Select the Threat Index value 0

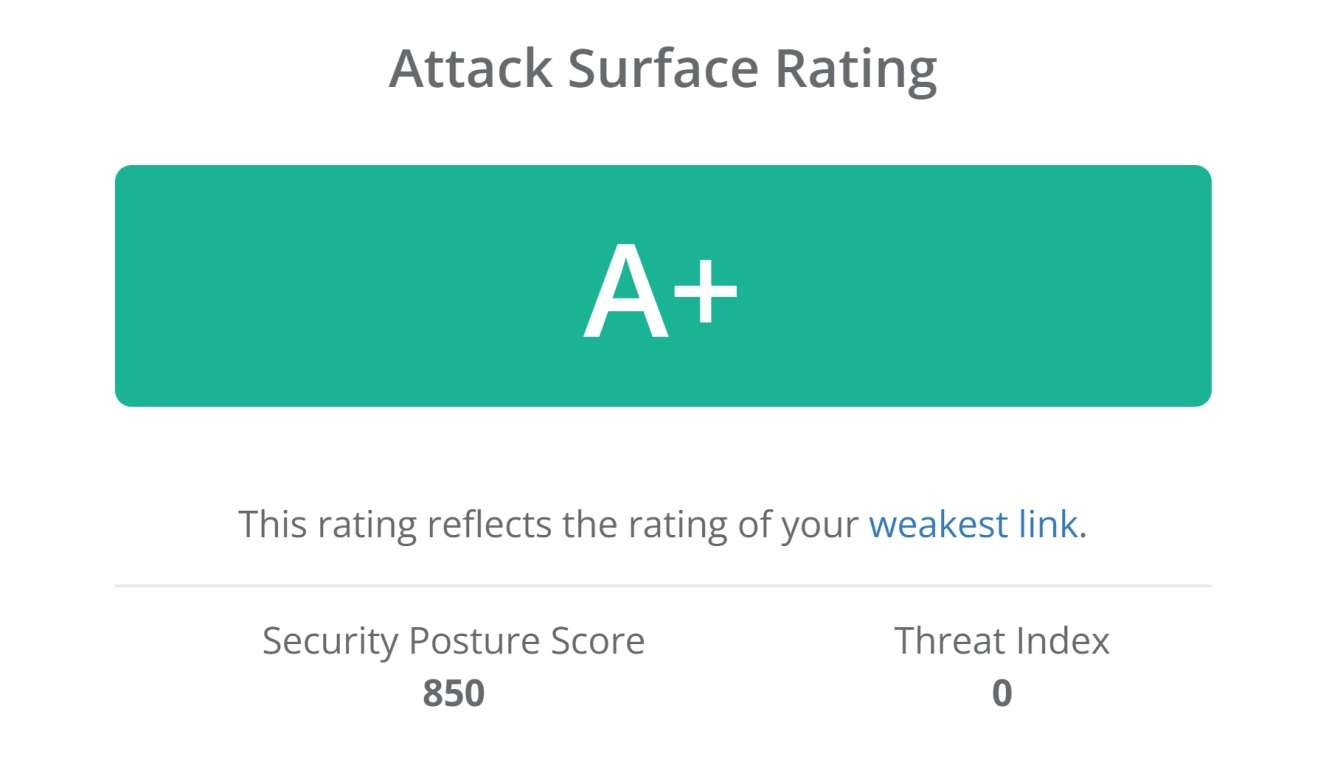point(1001,693)
